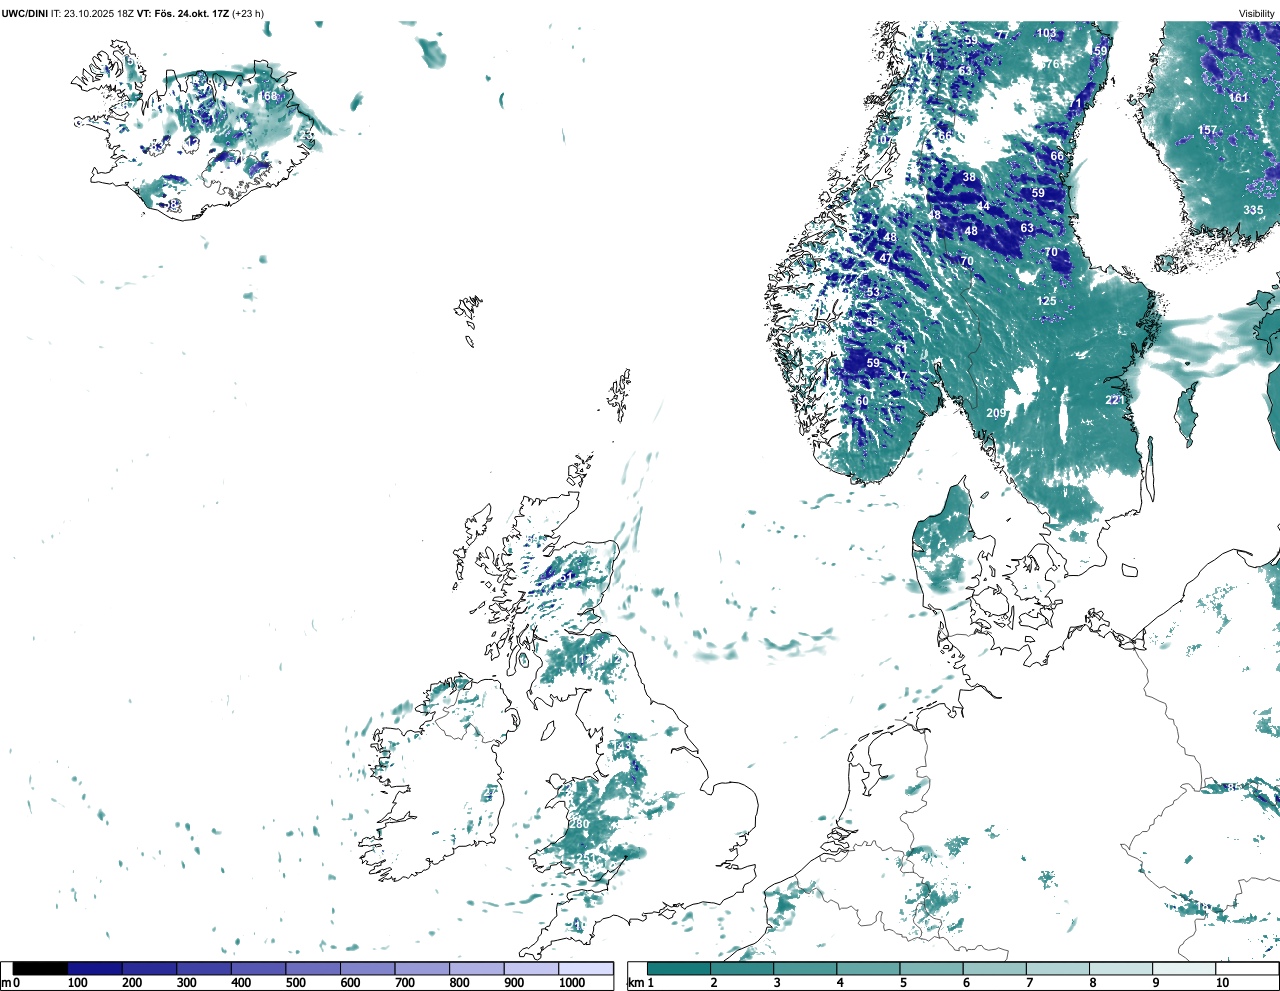Pick the 500–600 m legend swatch
This screenshot has width=1280, height=991.
[313, 968]
